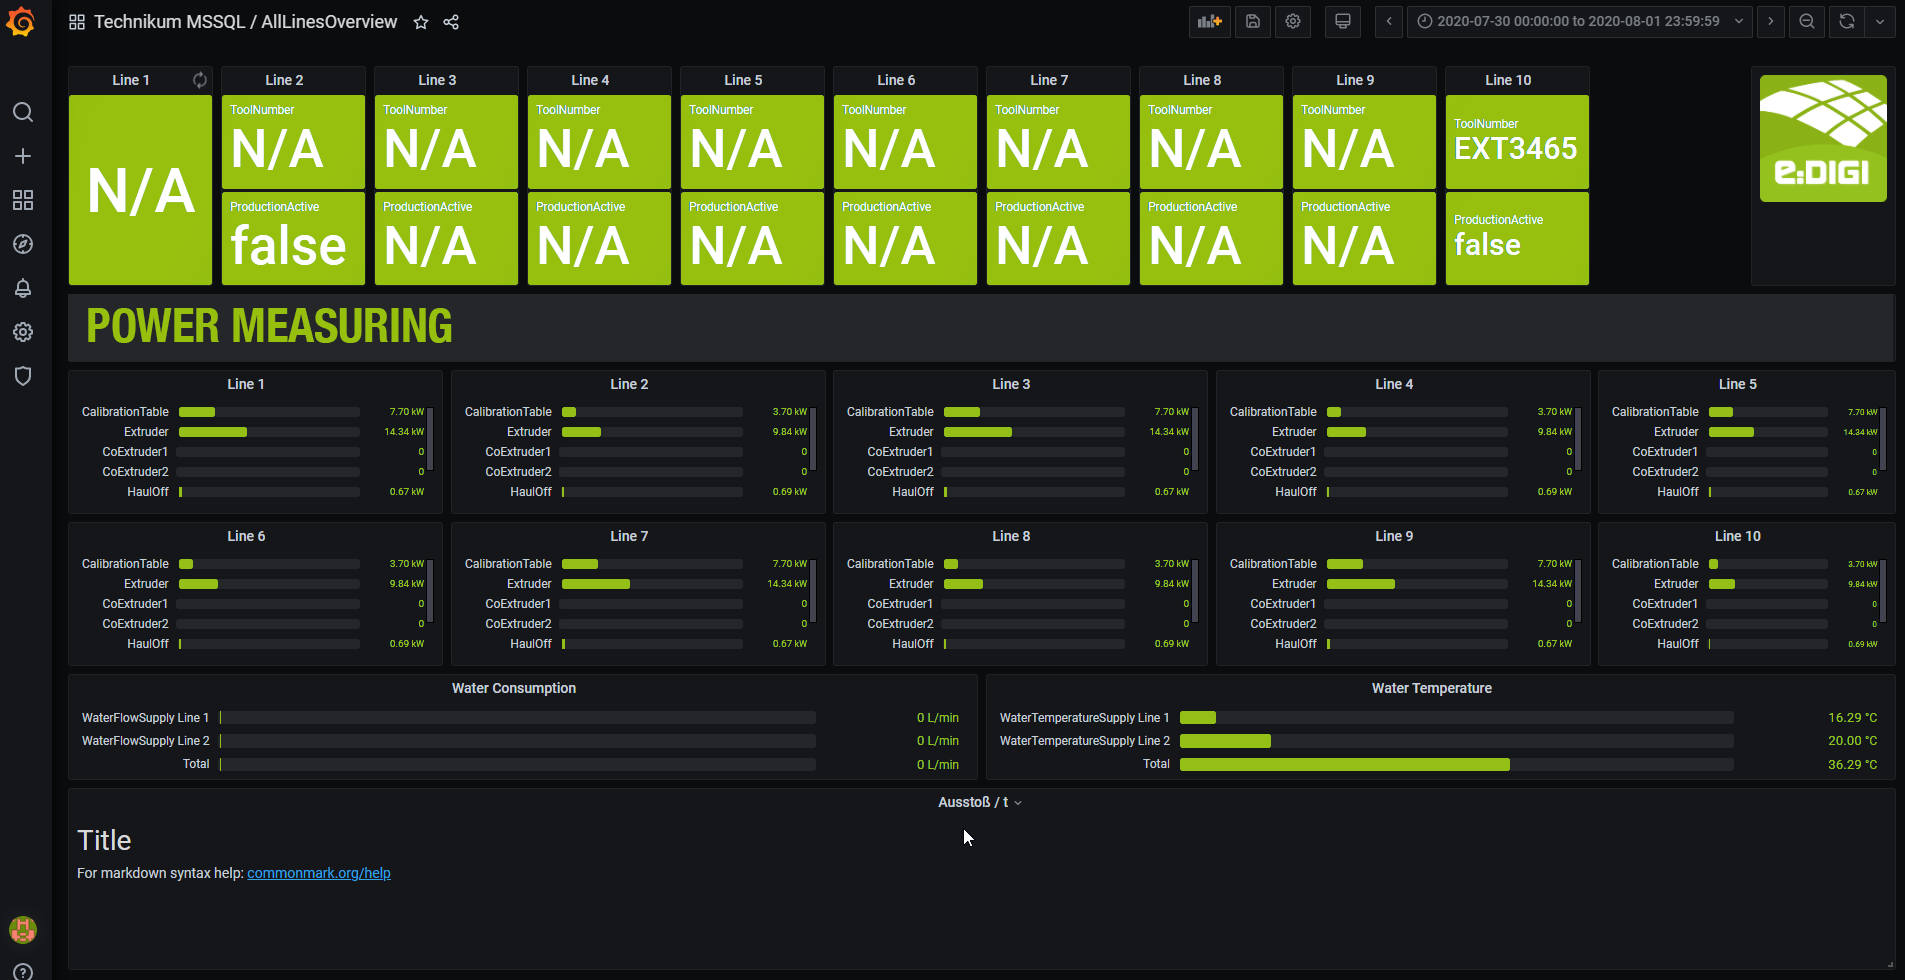Click the Add panel toolbar icon
Viewport: 1905px width, 980px height.
click(x=1210, y=21)
